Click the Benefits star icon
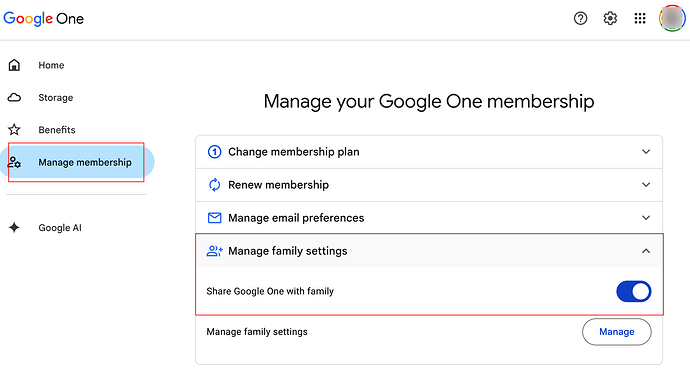 pyautogui.click(x=14, y=129)
